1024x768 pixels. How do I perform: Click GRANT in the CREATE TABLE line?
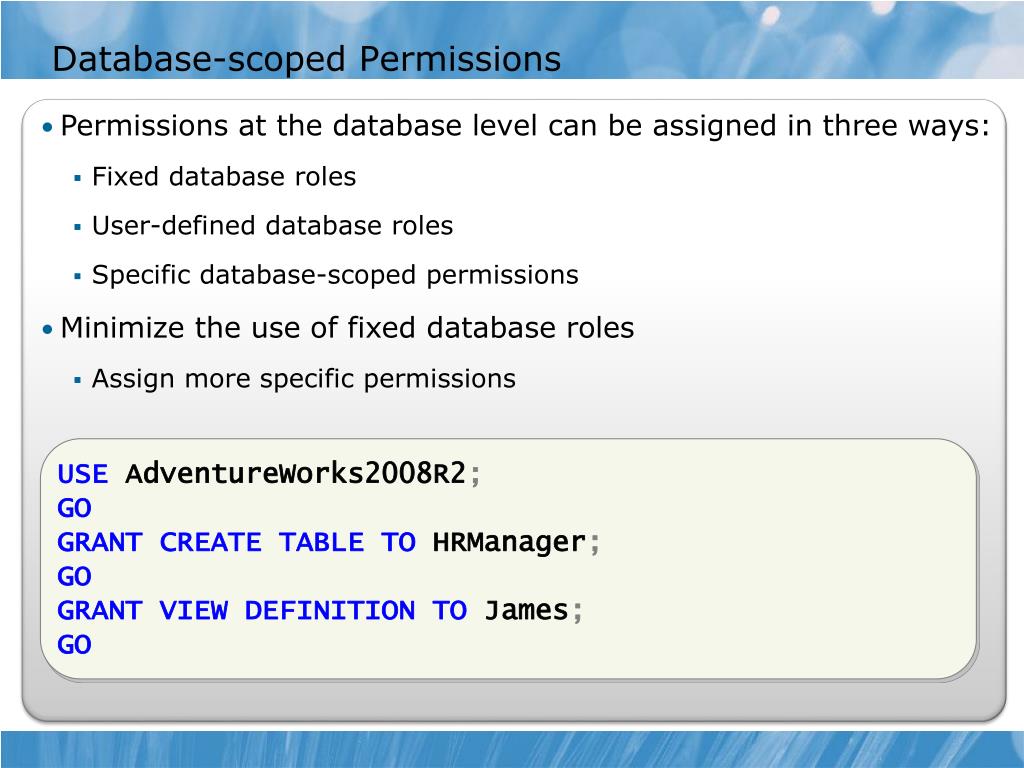[x=100, y=543]
